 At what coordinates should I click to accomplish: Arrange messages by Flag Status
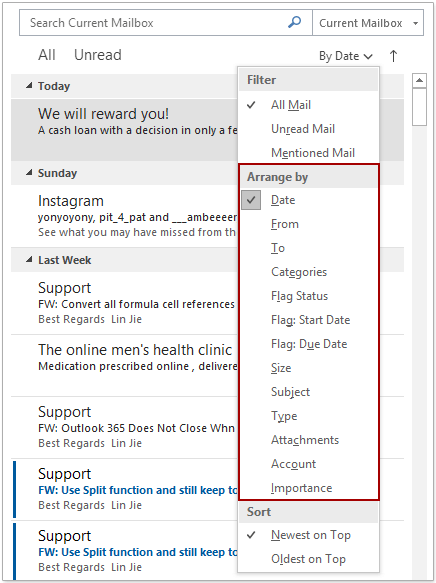click(x=309, y=296)
